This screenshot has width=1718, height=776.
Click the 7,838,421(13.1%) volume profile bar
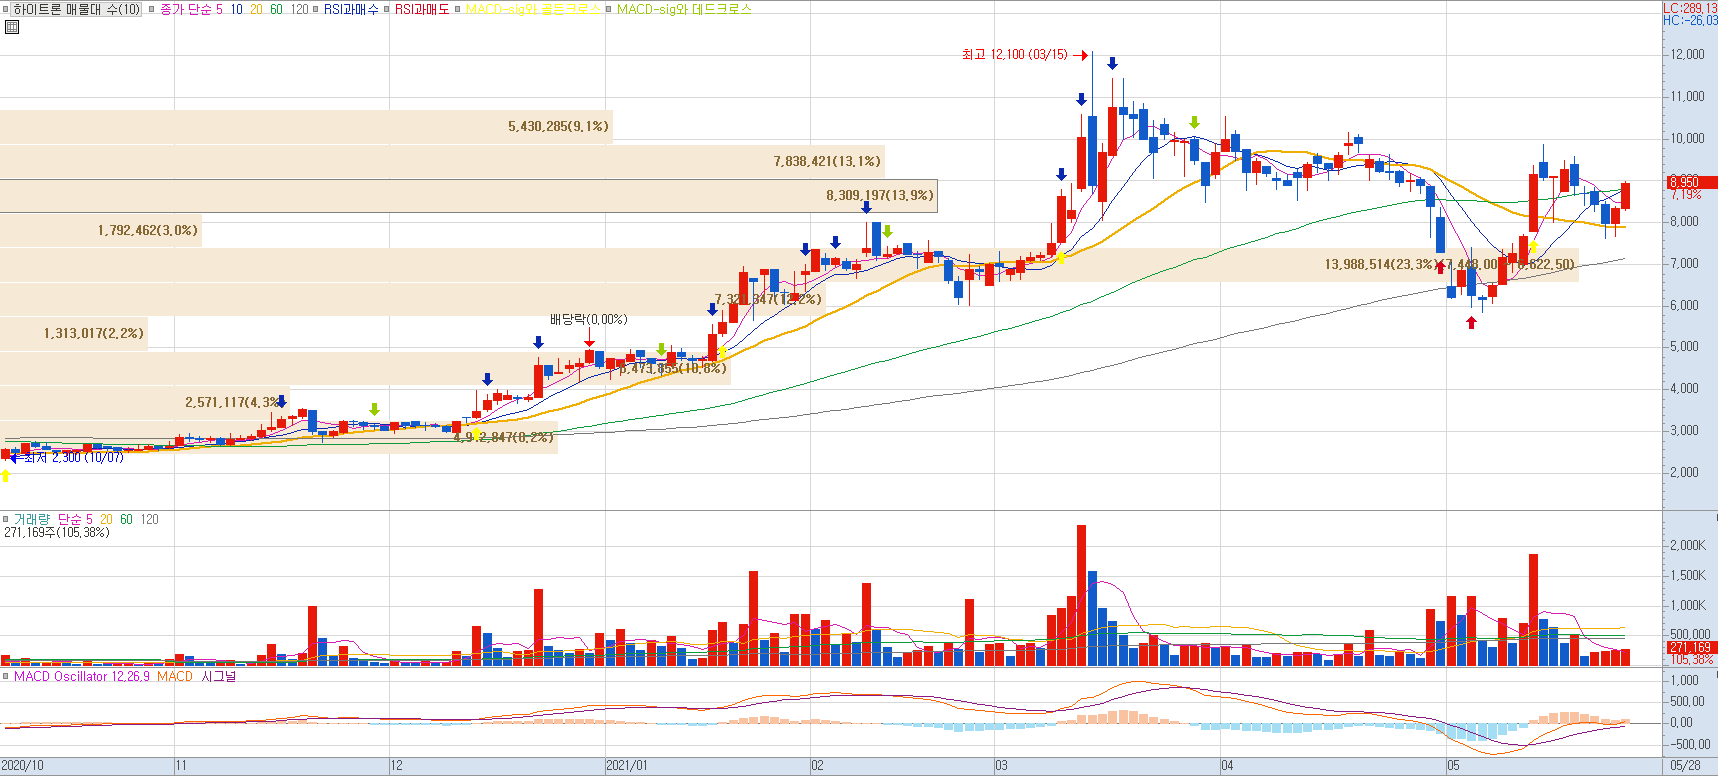coord(442,161)
